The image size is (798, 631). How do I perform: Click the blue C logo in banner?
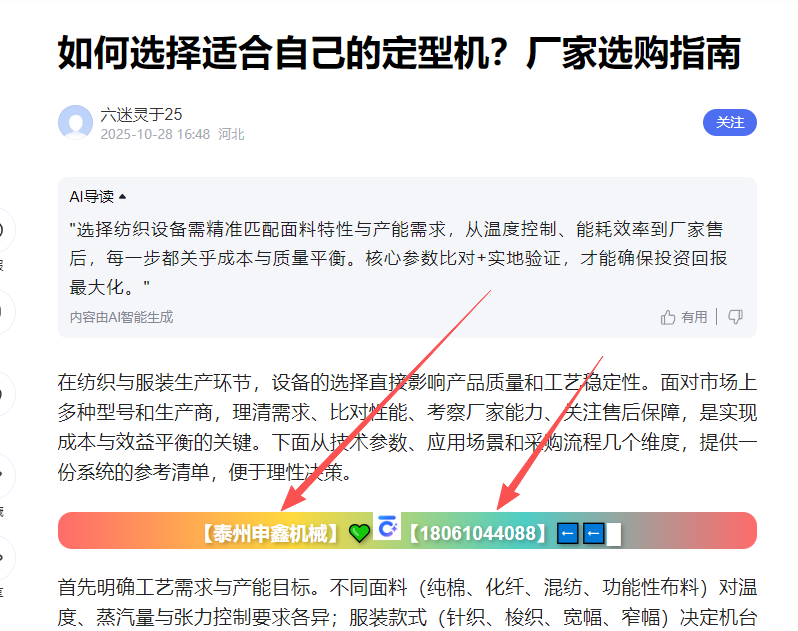387,526
